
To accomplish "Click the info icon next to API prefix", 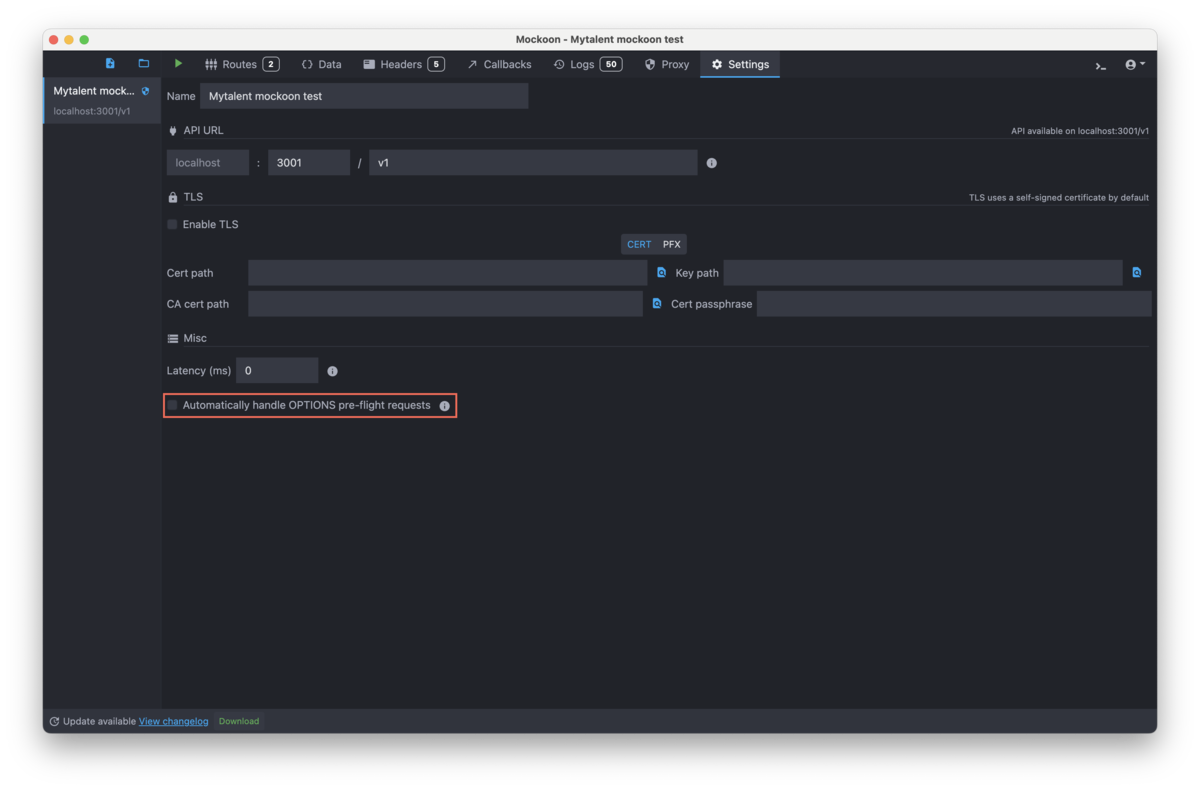I will (x=712, y=163).
